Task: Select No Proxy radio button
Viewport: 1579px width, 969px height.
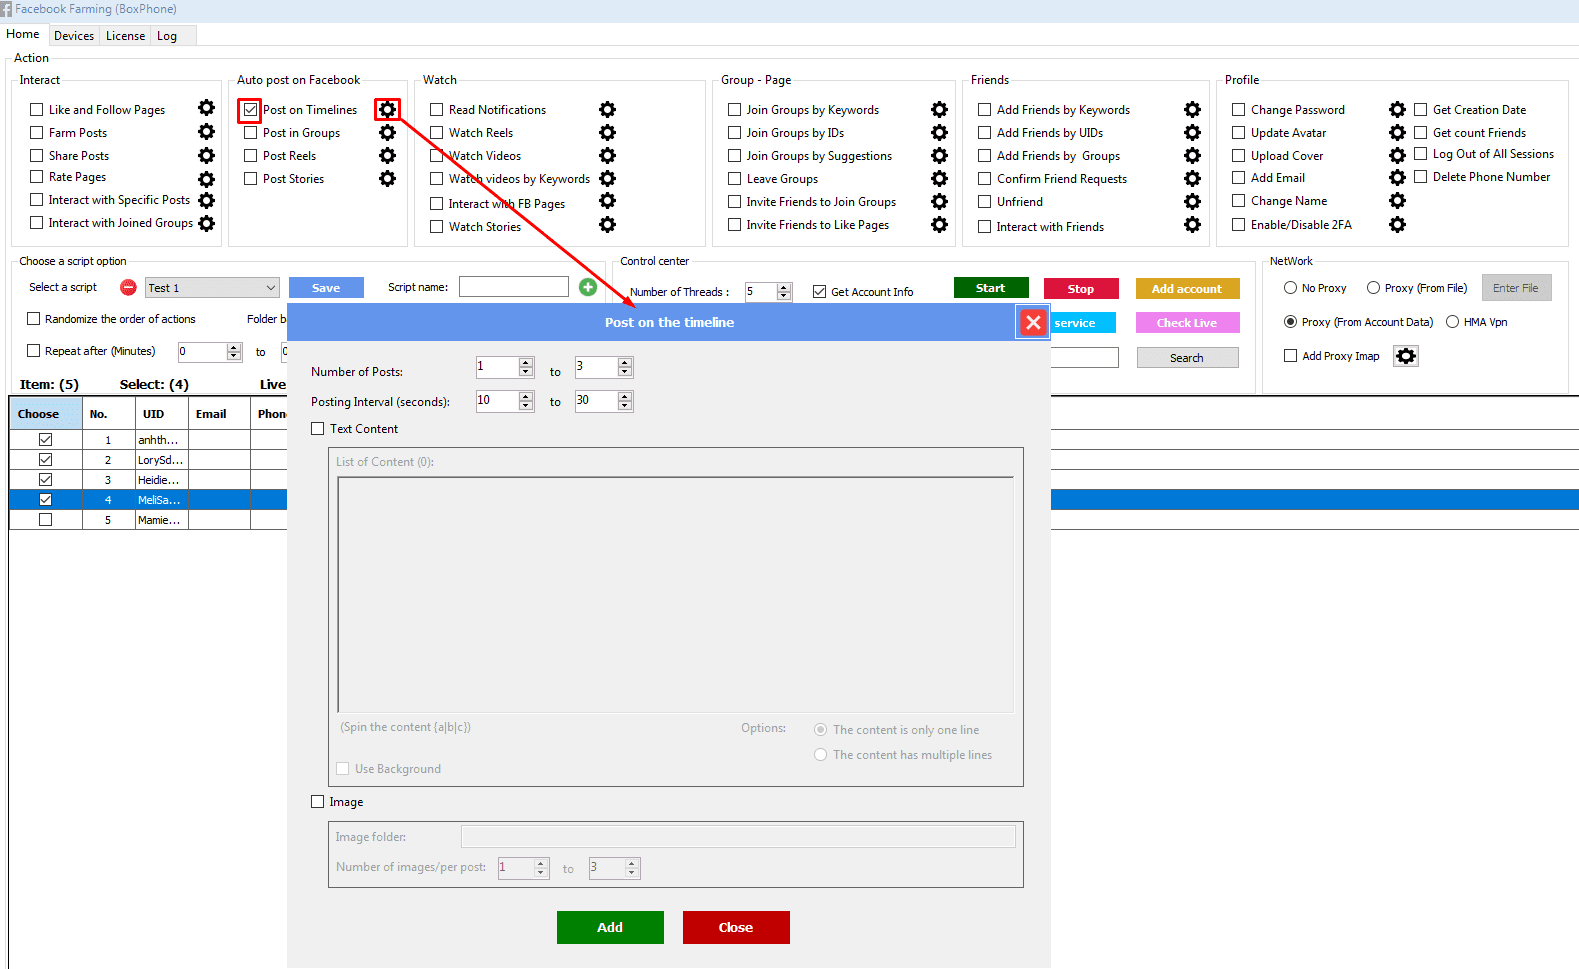Action: pyautogui.click(x=1290, y=287)
